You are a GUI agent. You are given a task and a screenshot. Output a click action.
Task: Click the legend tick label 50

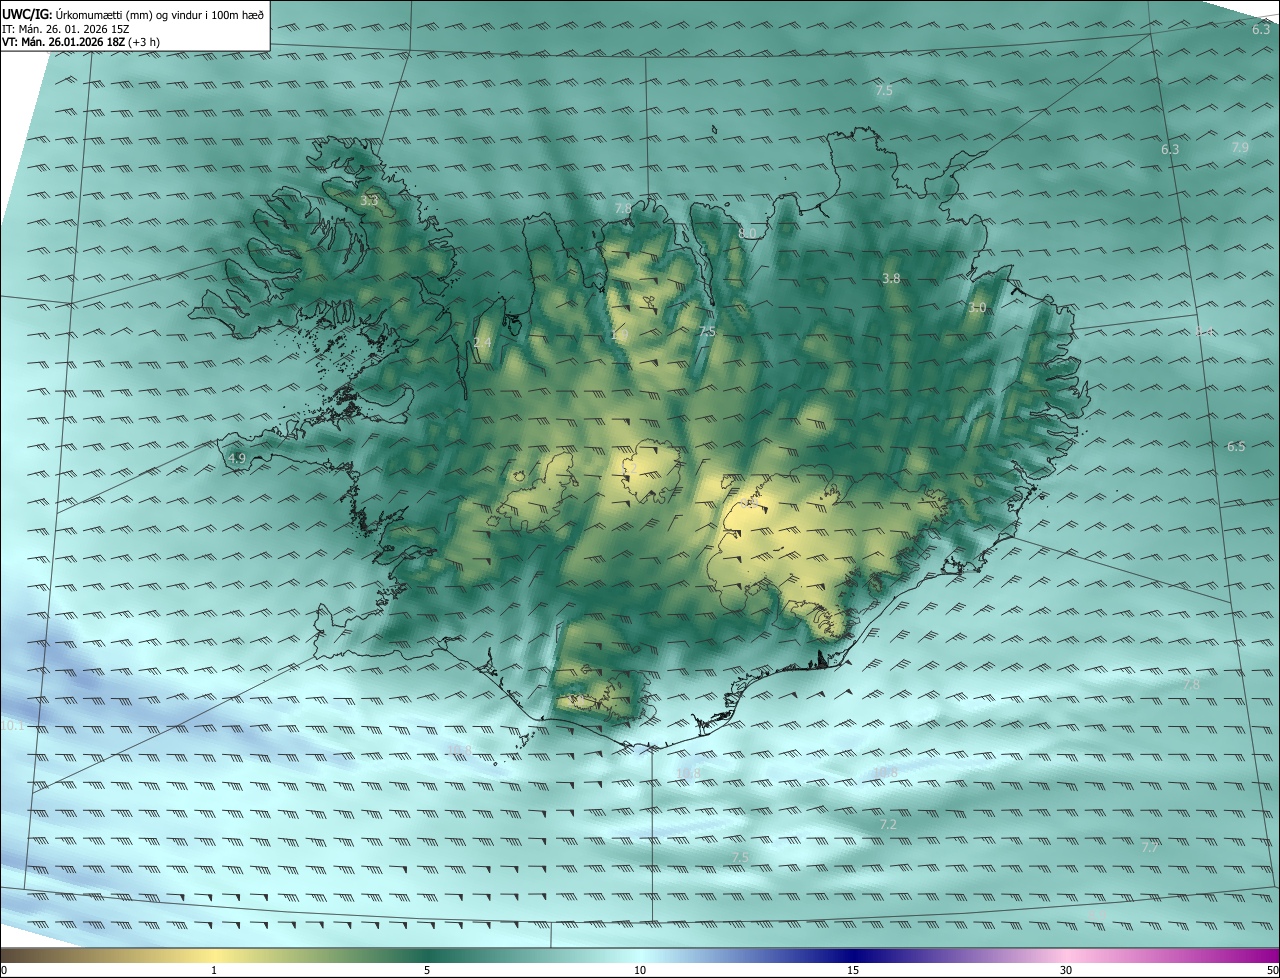coord(1272,970)
